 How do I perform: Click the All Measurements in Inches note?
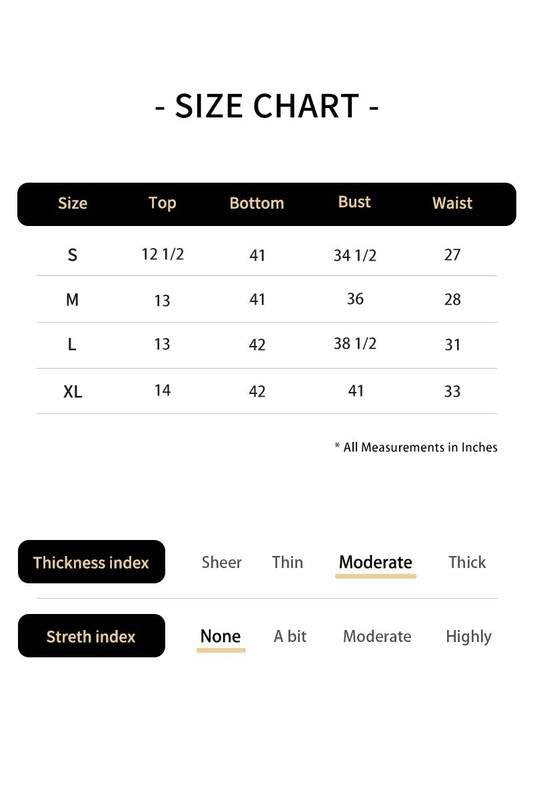(x=416, y=447)
